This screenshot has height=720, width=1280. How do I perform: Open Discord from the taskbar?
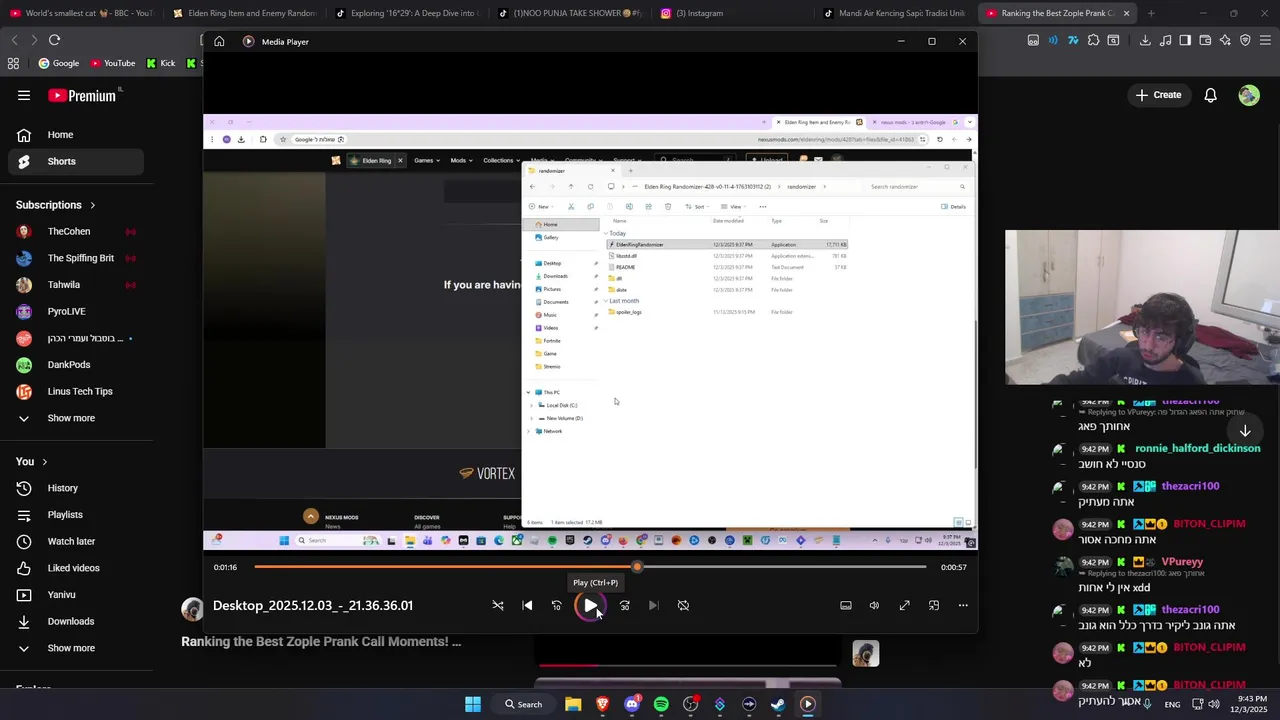[631, 704]
